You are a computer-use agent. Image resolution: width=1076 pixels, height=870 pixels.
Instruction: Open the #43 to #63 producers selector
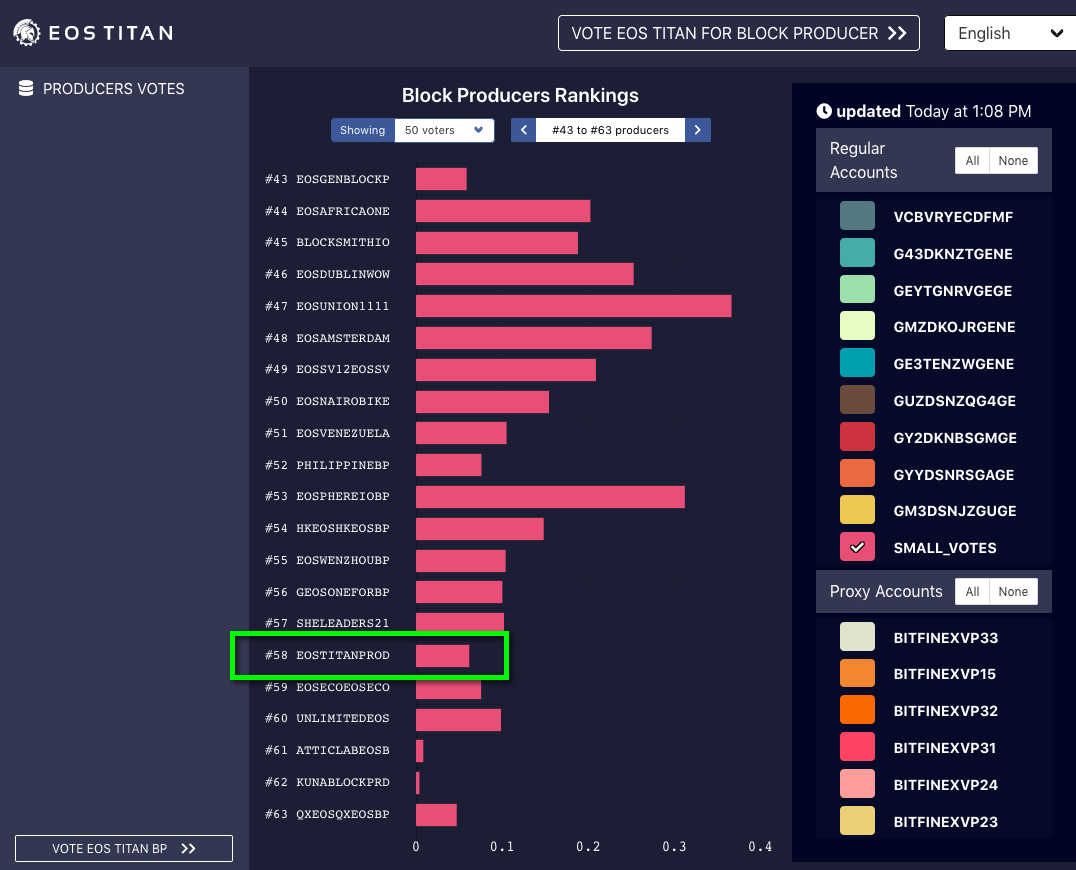point(610,130)
